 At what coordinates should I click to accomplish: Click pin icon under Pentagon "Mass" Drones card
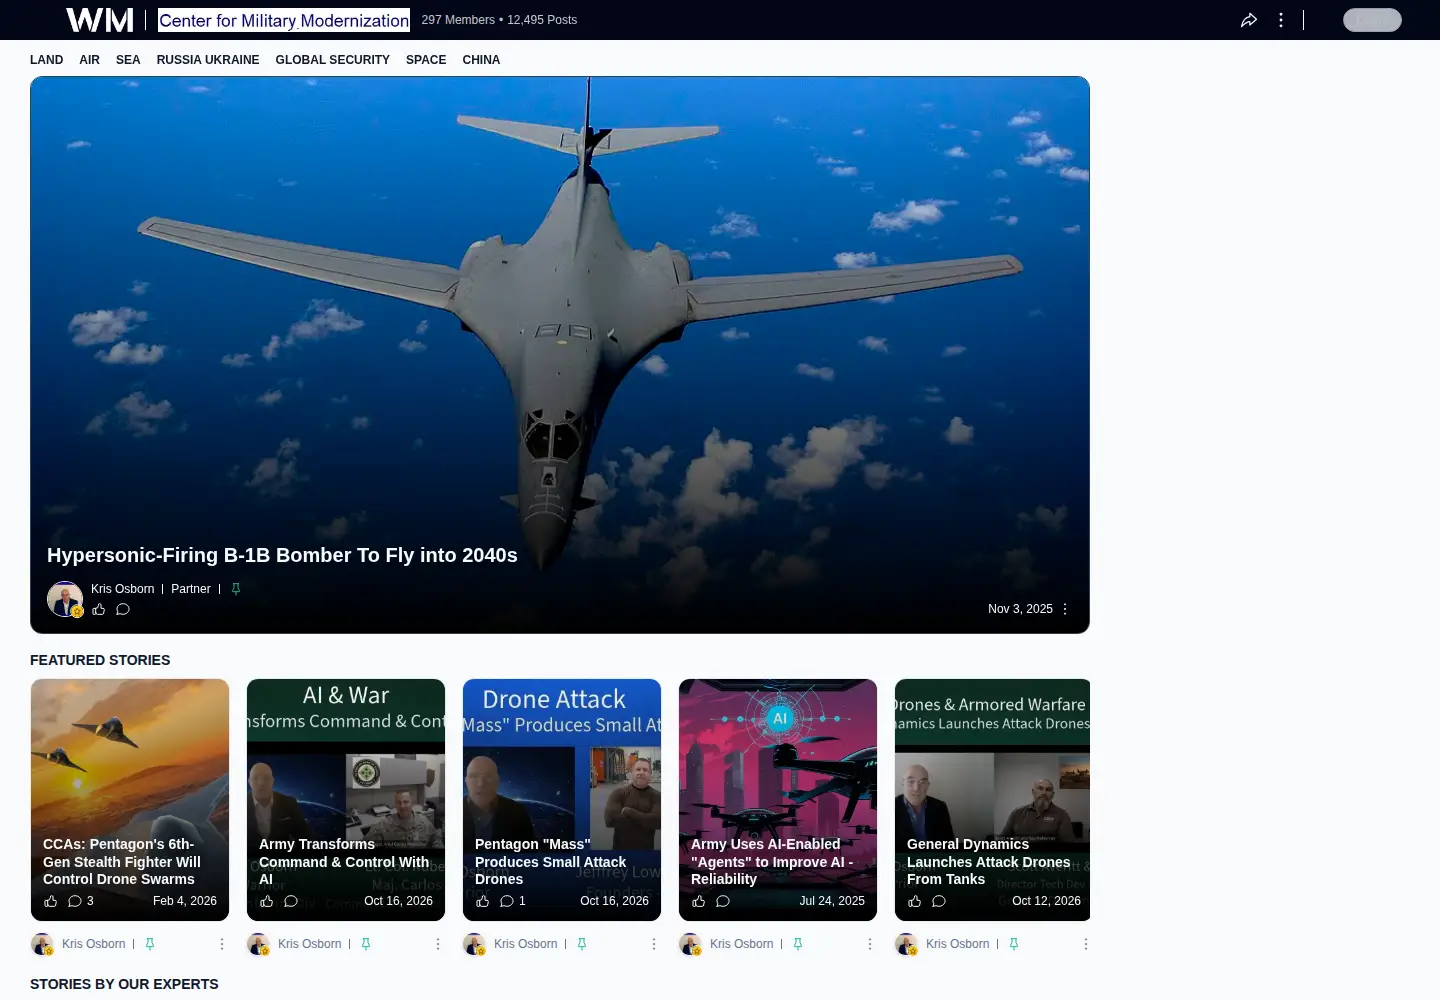(x=582, y=944)
